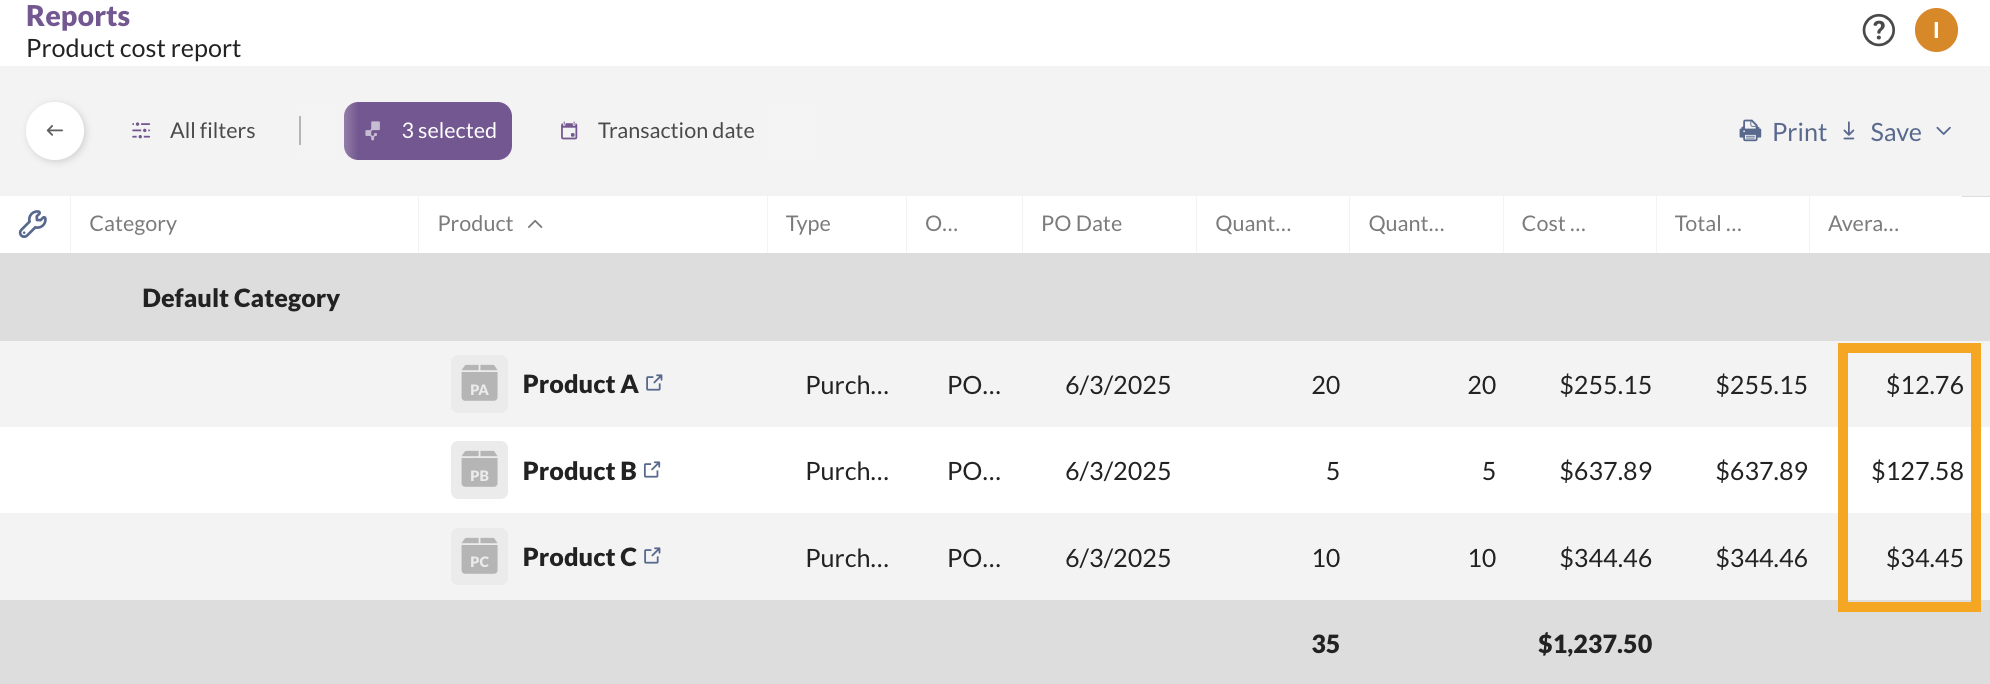This screenshot has width=1990, height=684.
Task: Click the Reports breadcrumb link
Action: [x=78, y=16]
